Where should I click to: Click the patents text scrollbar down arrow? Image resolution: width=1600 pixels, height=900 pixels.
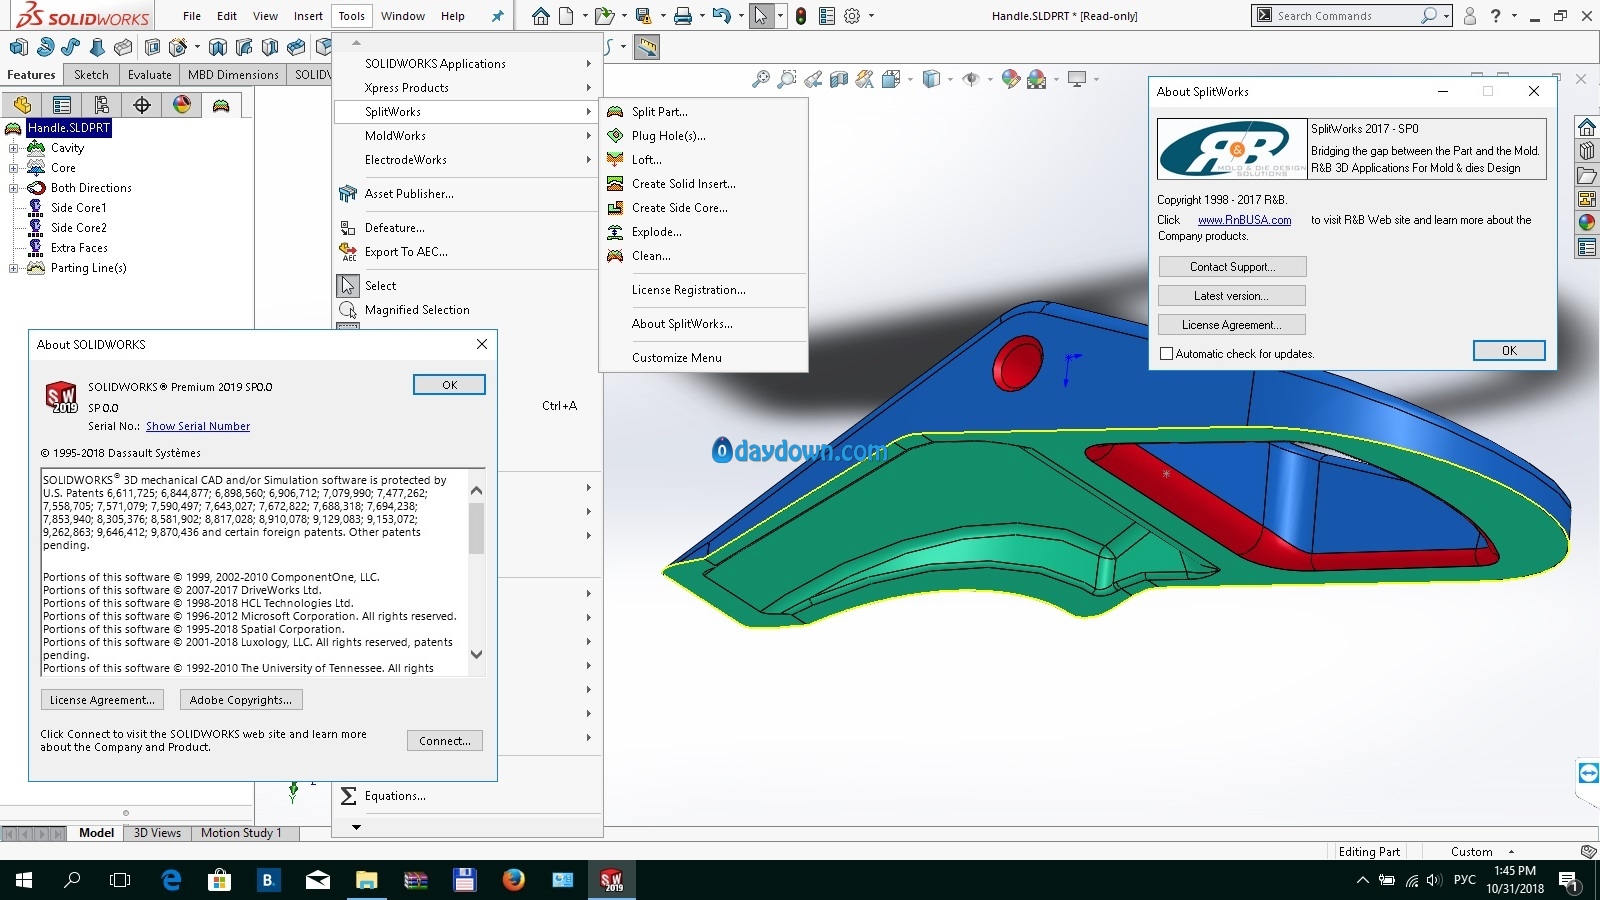click(476, 655)
